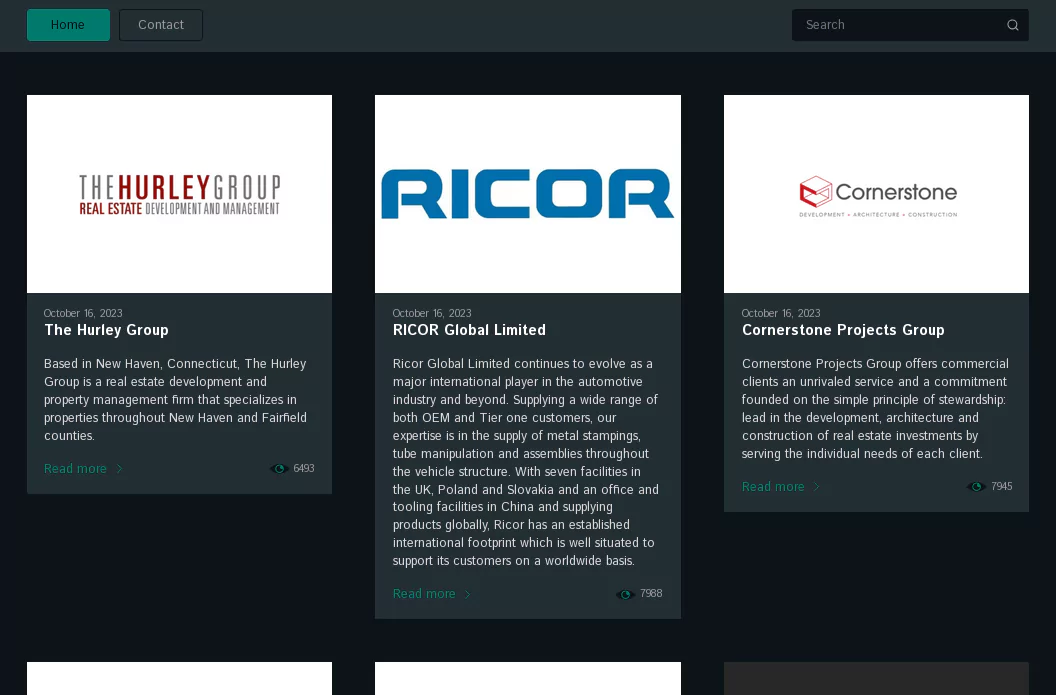This screenshot has width=1056, height=695.
Task: Go to the Home page tab
Action: point(68,25)
